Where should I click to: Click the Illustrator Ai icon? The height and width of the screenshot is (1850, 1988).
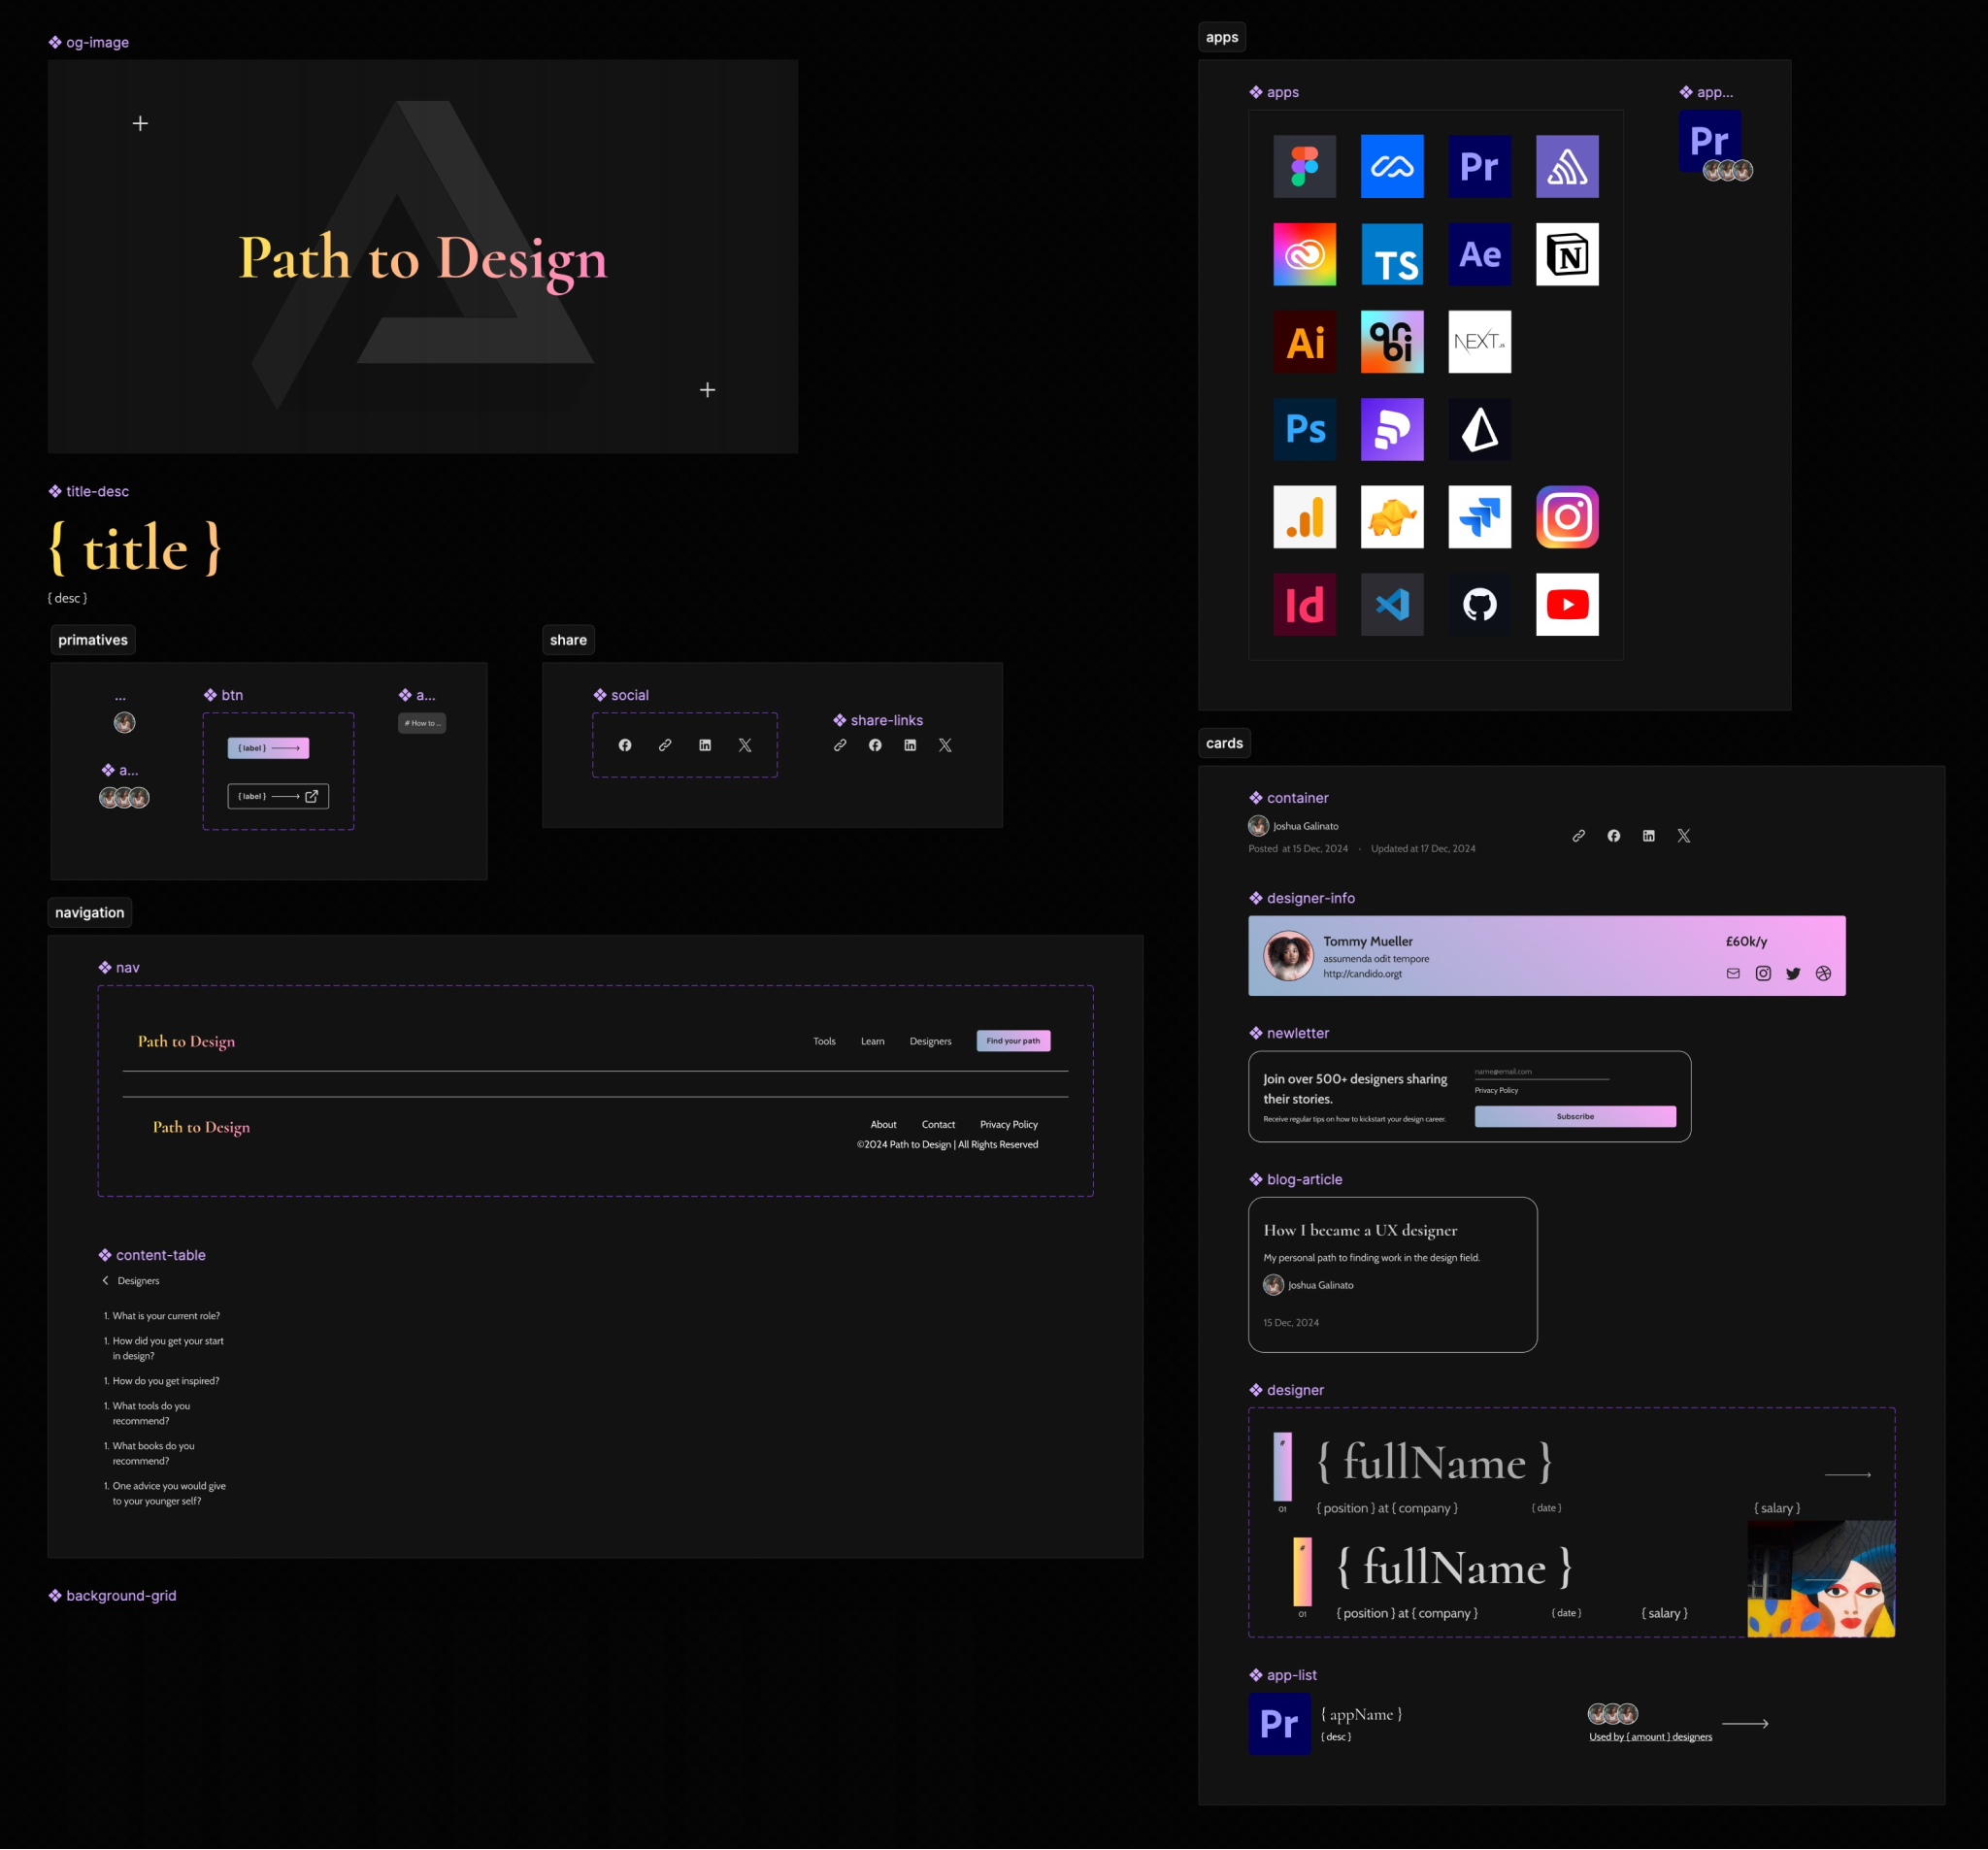tap(1304, 342)
